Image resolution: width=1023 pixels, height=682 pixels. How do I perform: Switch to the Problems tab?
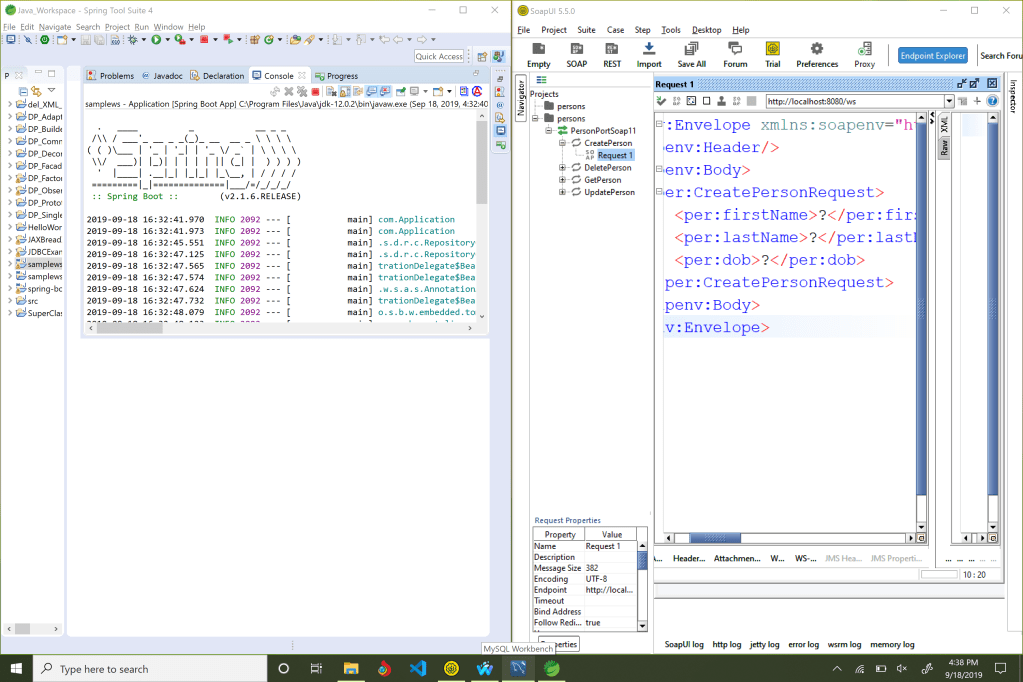pyautogui.click(x=110, y=76)
